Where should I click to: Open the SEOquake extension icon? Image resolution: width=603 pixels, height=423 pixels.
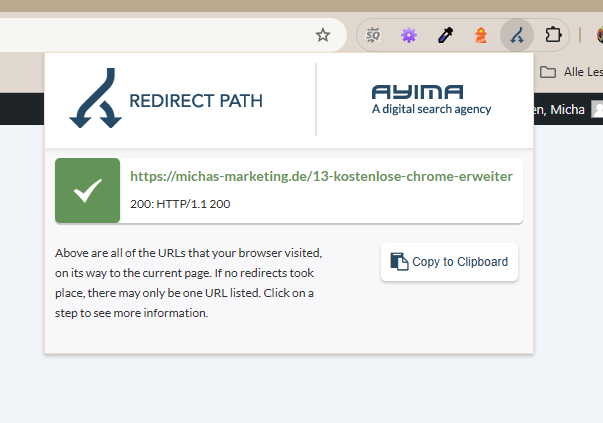373,35
